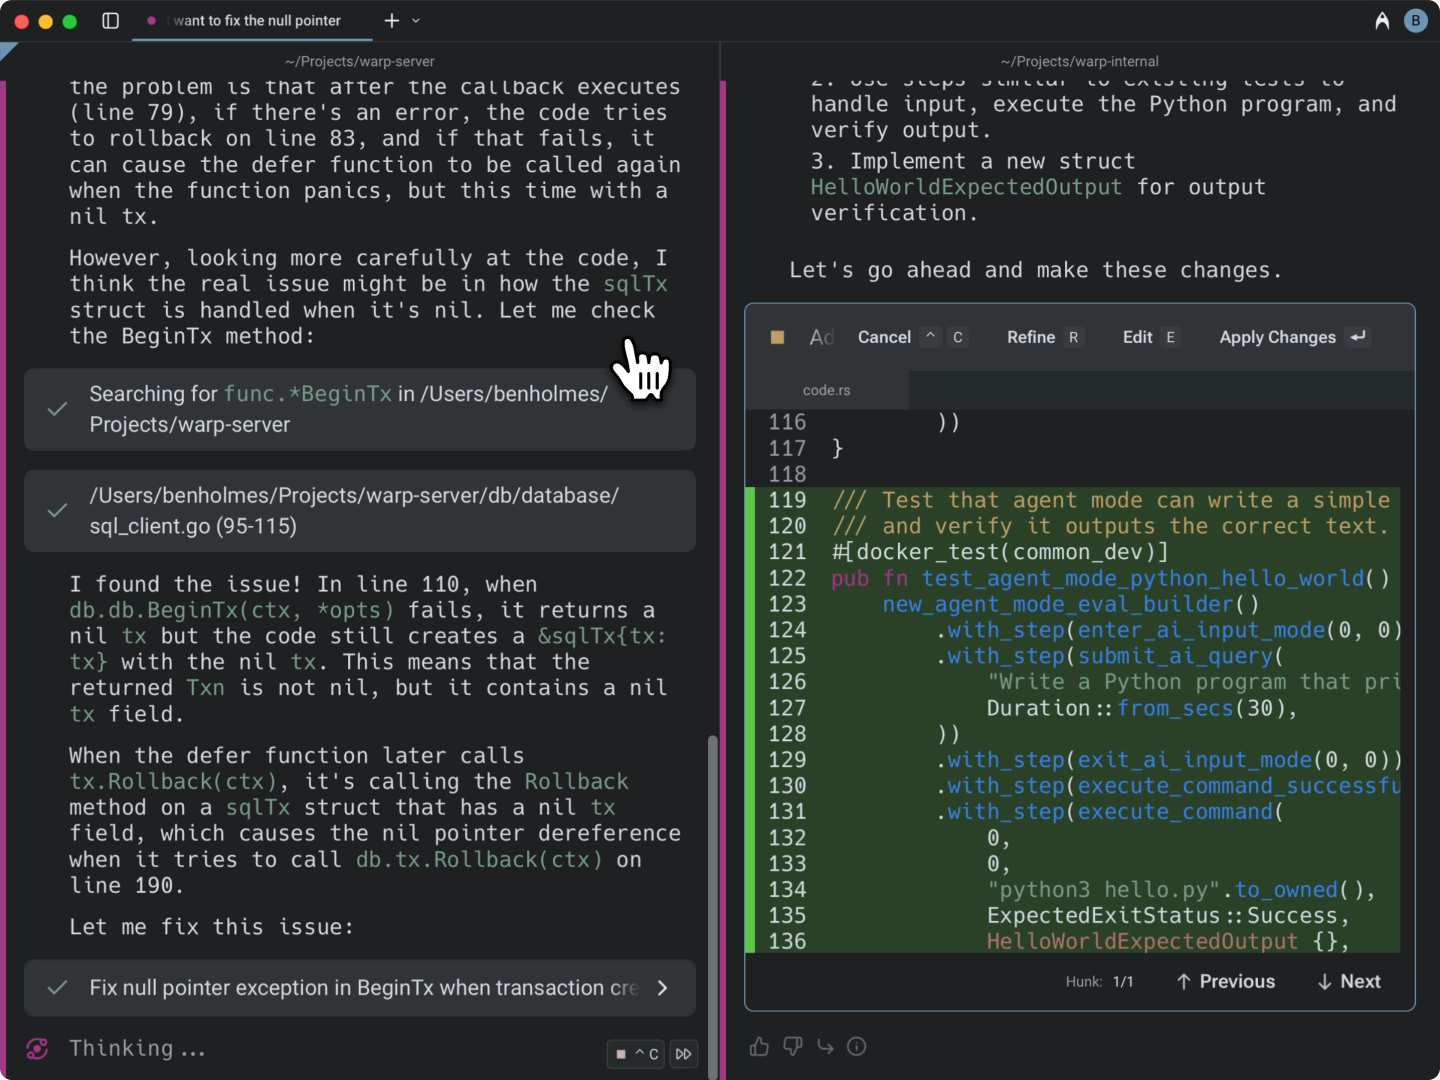Click 'Let's go ahead and make these changes.' text
Screen dimensions: 1440x1080
1035,271
